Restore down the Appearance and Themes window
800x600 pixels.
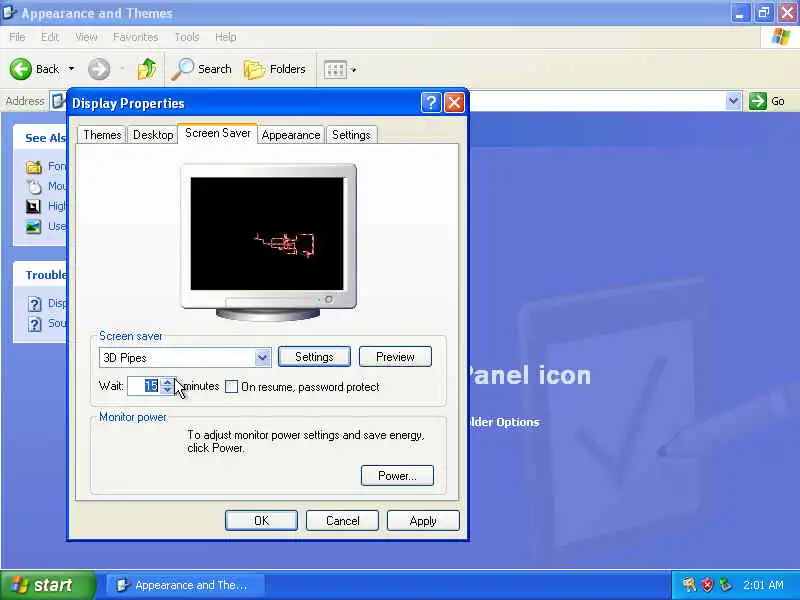(764, 13)
